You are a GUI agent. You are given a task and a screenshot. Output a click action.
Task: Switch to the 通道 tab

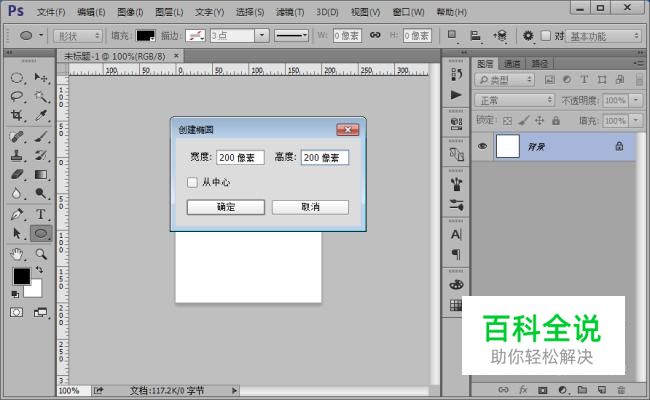[512, 63]
